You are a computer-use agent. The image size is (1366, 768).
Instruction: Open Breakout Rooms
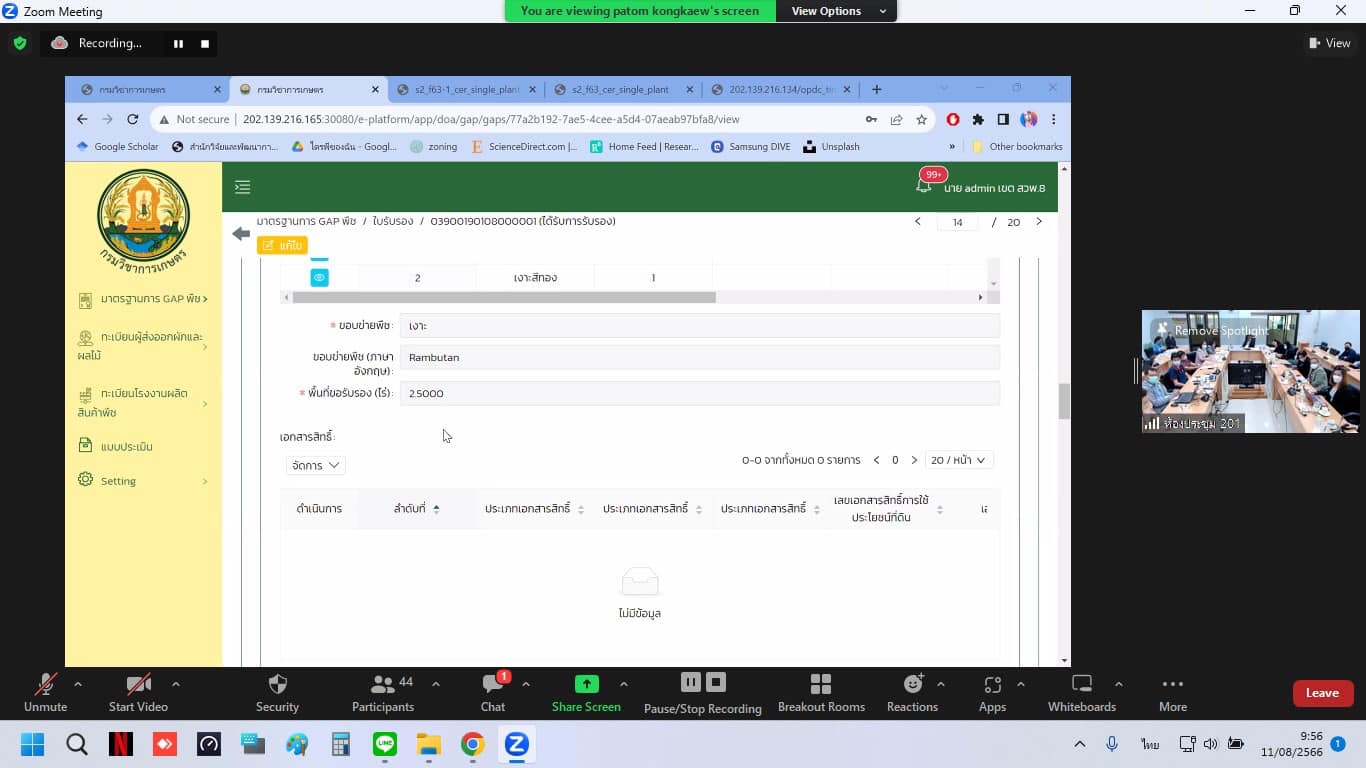820,685
